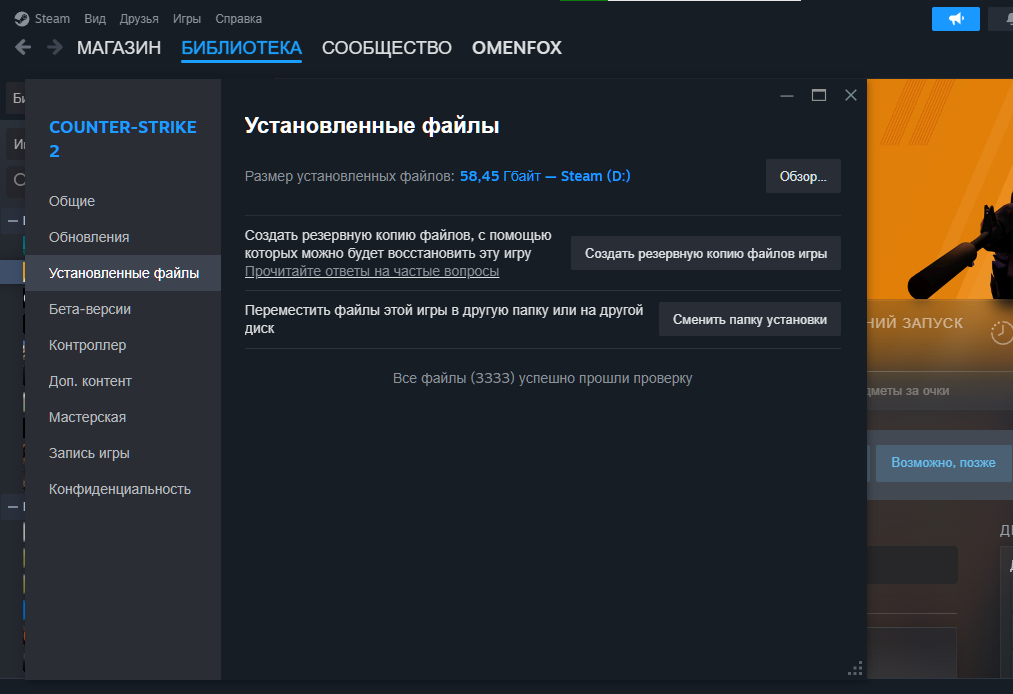Switch to the МАГАЗИН tab

(119, 48)
